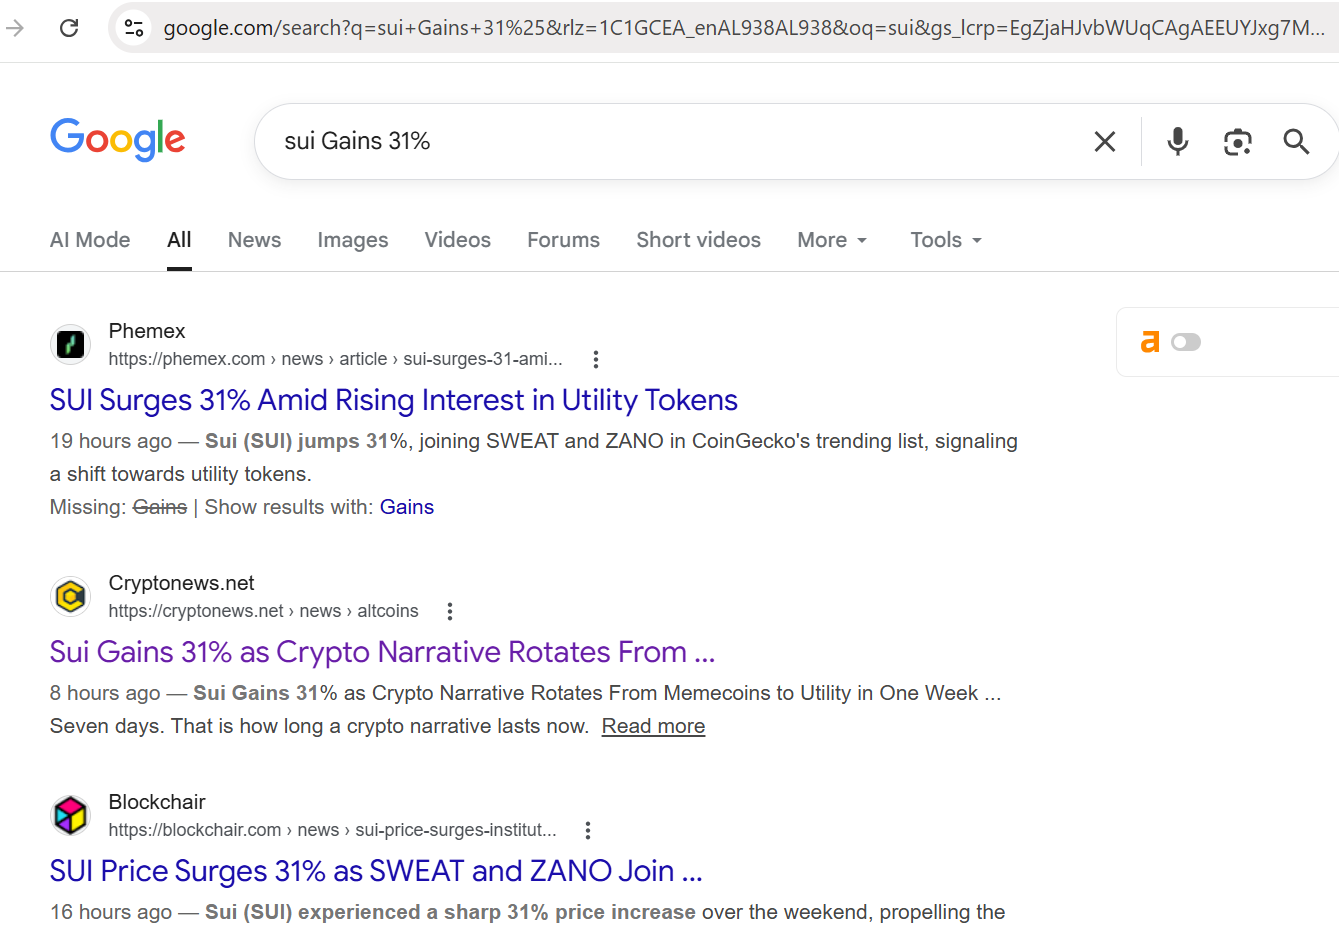This screenshot has height=937, width=1339.
Task: Click the '16 hours ago' snippet text
Action: pyautogui.click(x=111, y=912)
